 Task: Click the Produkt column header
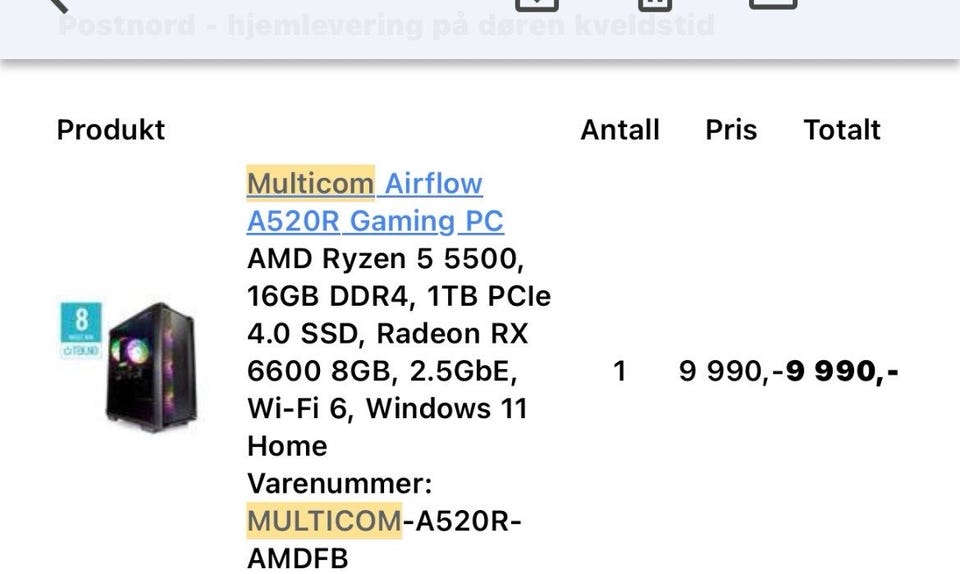111,130
